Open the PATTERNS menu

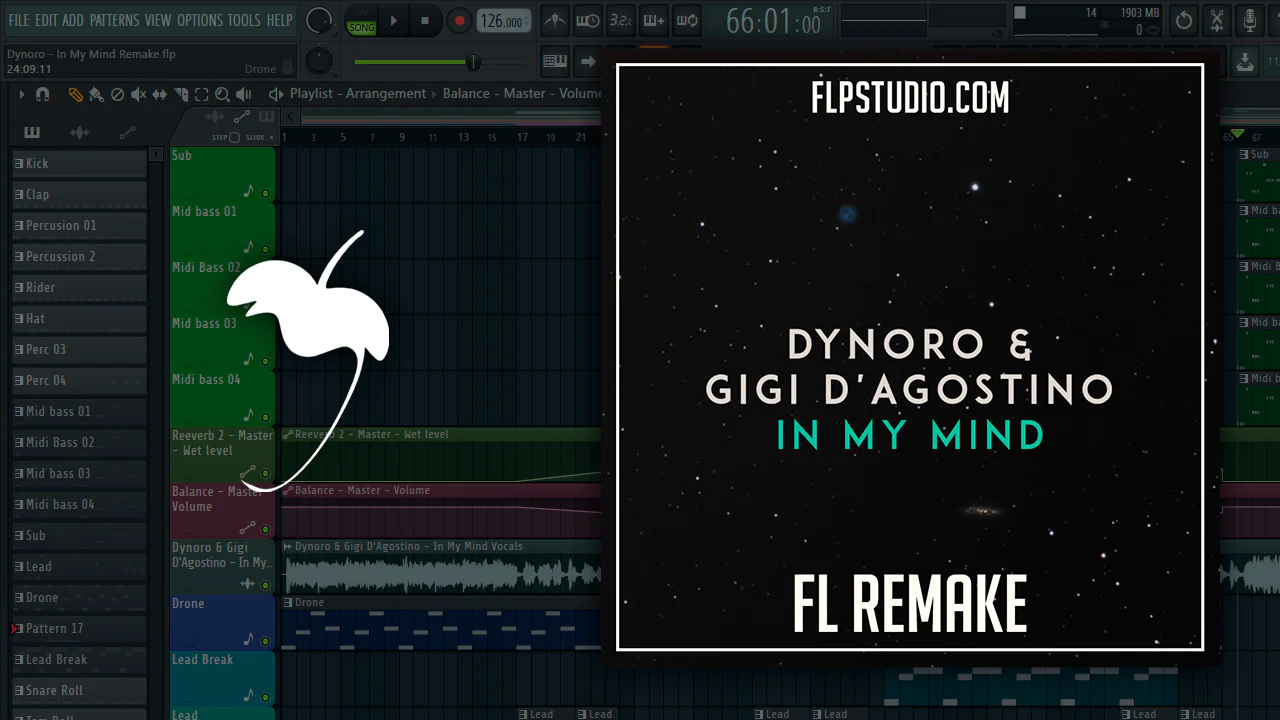click(114, 20)
